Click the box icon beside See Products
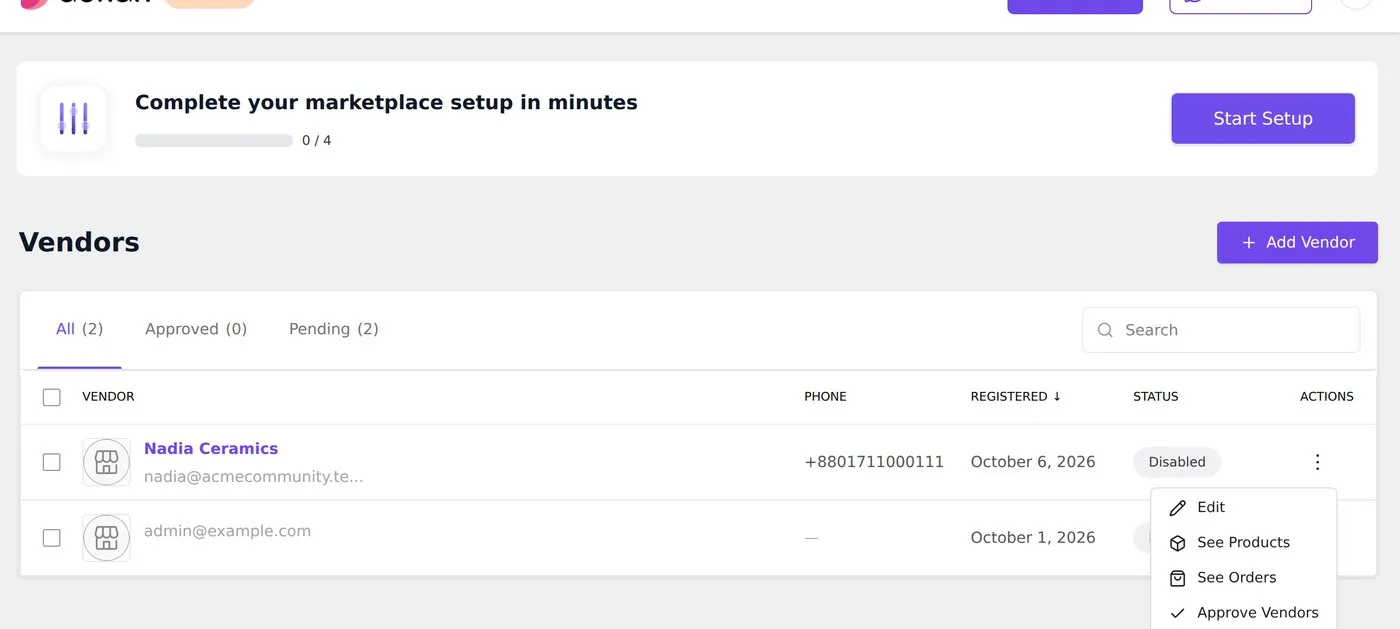The width and height of the screenshot is (1400, 629). (1178, 543)
